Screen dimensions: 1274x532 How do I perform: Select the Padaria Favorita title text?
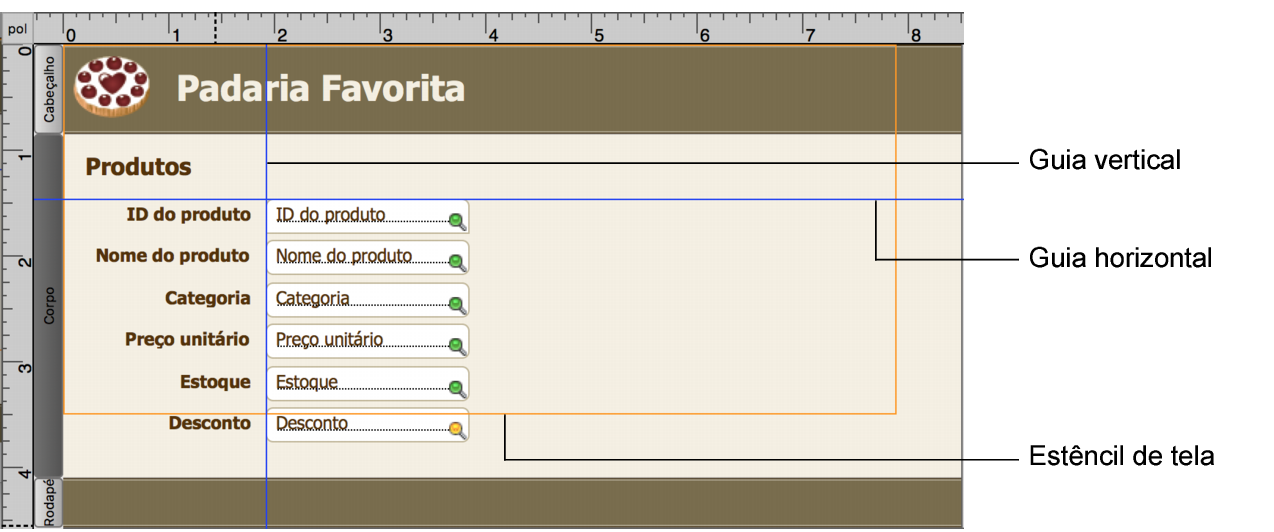(x=321, y=88)
